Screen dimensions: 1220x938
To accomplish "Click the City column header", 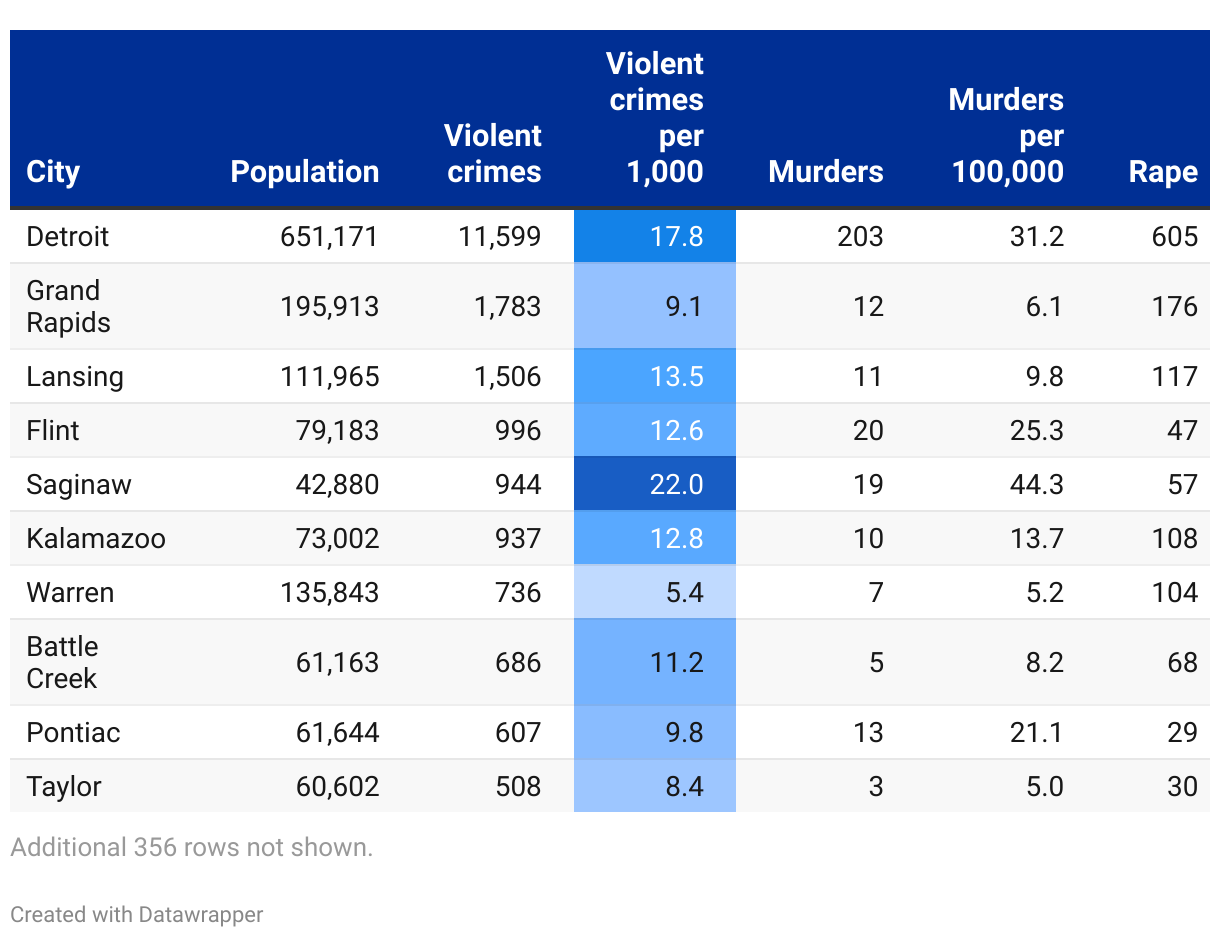I will [x=53, y=172].
